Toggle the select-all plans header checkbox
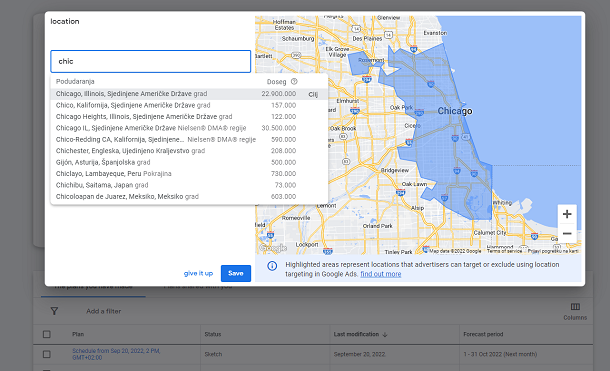Screen dimensions: 610x371 click(x=47, y=334)
